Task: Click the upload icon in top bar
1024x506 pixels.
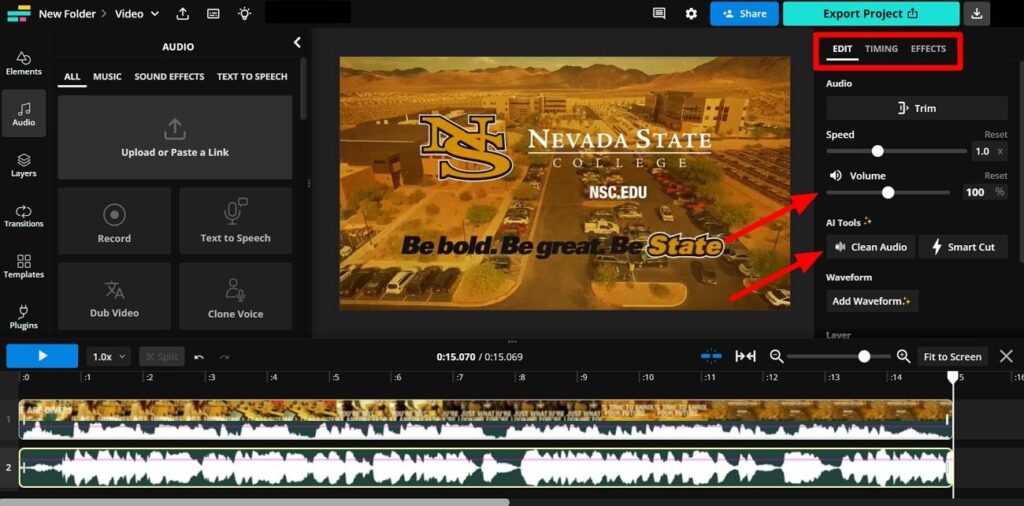Action: click(x=183, y=14)
